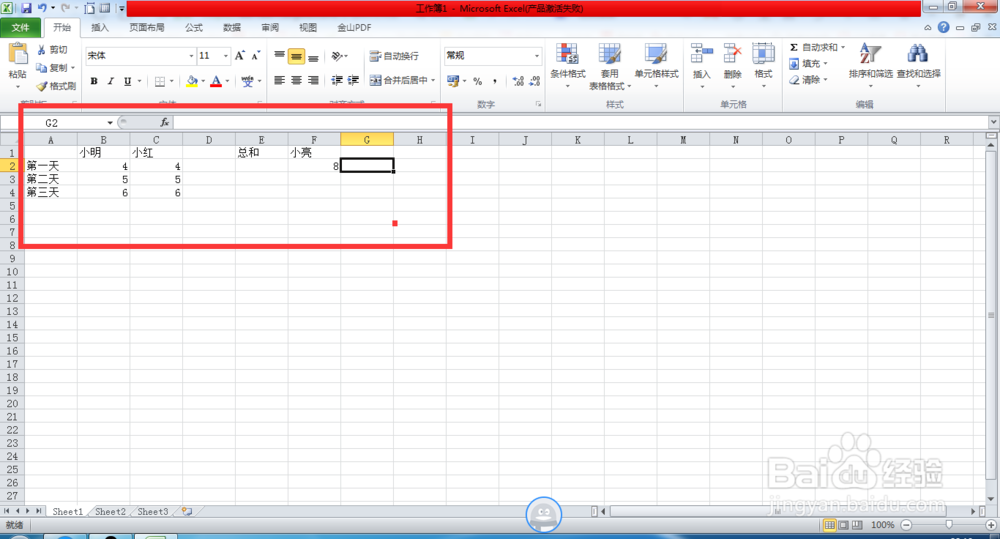Image resolution: width=1000 pixels, height=539 pixels.
Task: Switch to the 数据 Data tab
Action: [232, 27]
